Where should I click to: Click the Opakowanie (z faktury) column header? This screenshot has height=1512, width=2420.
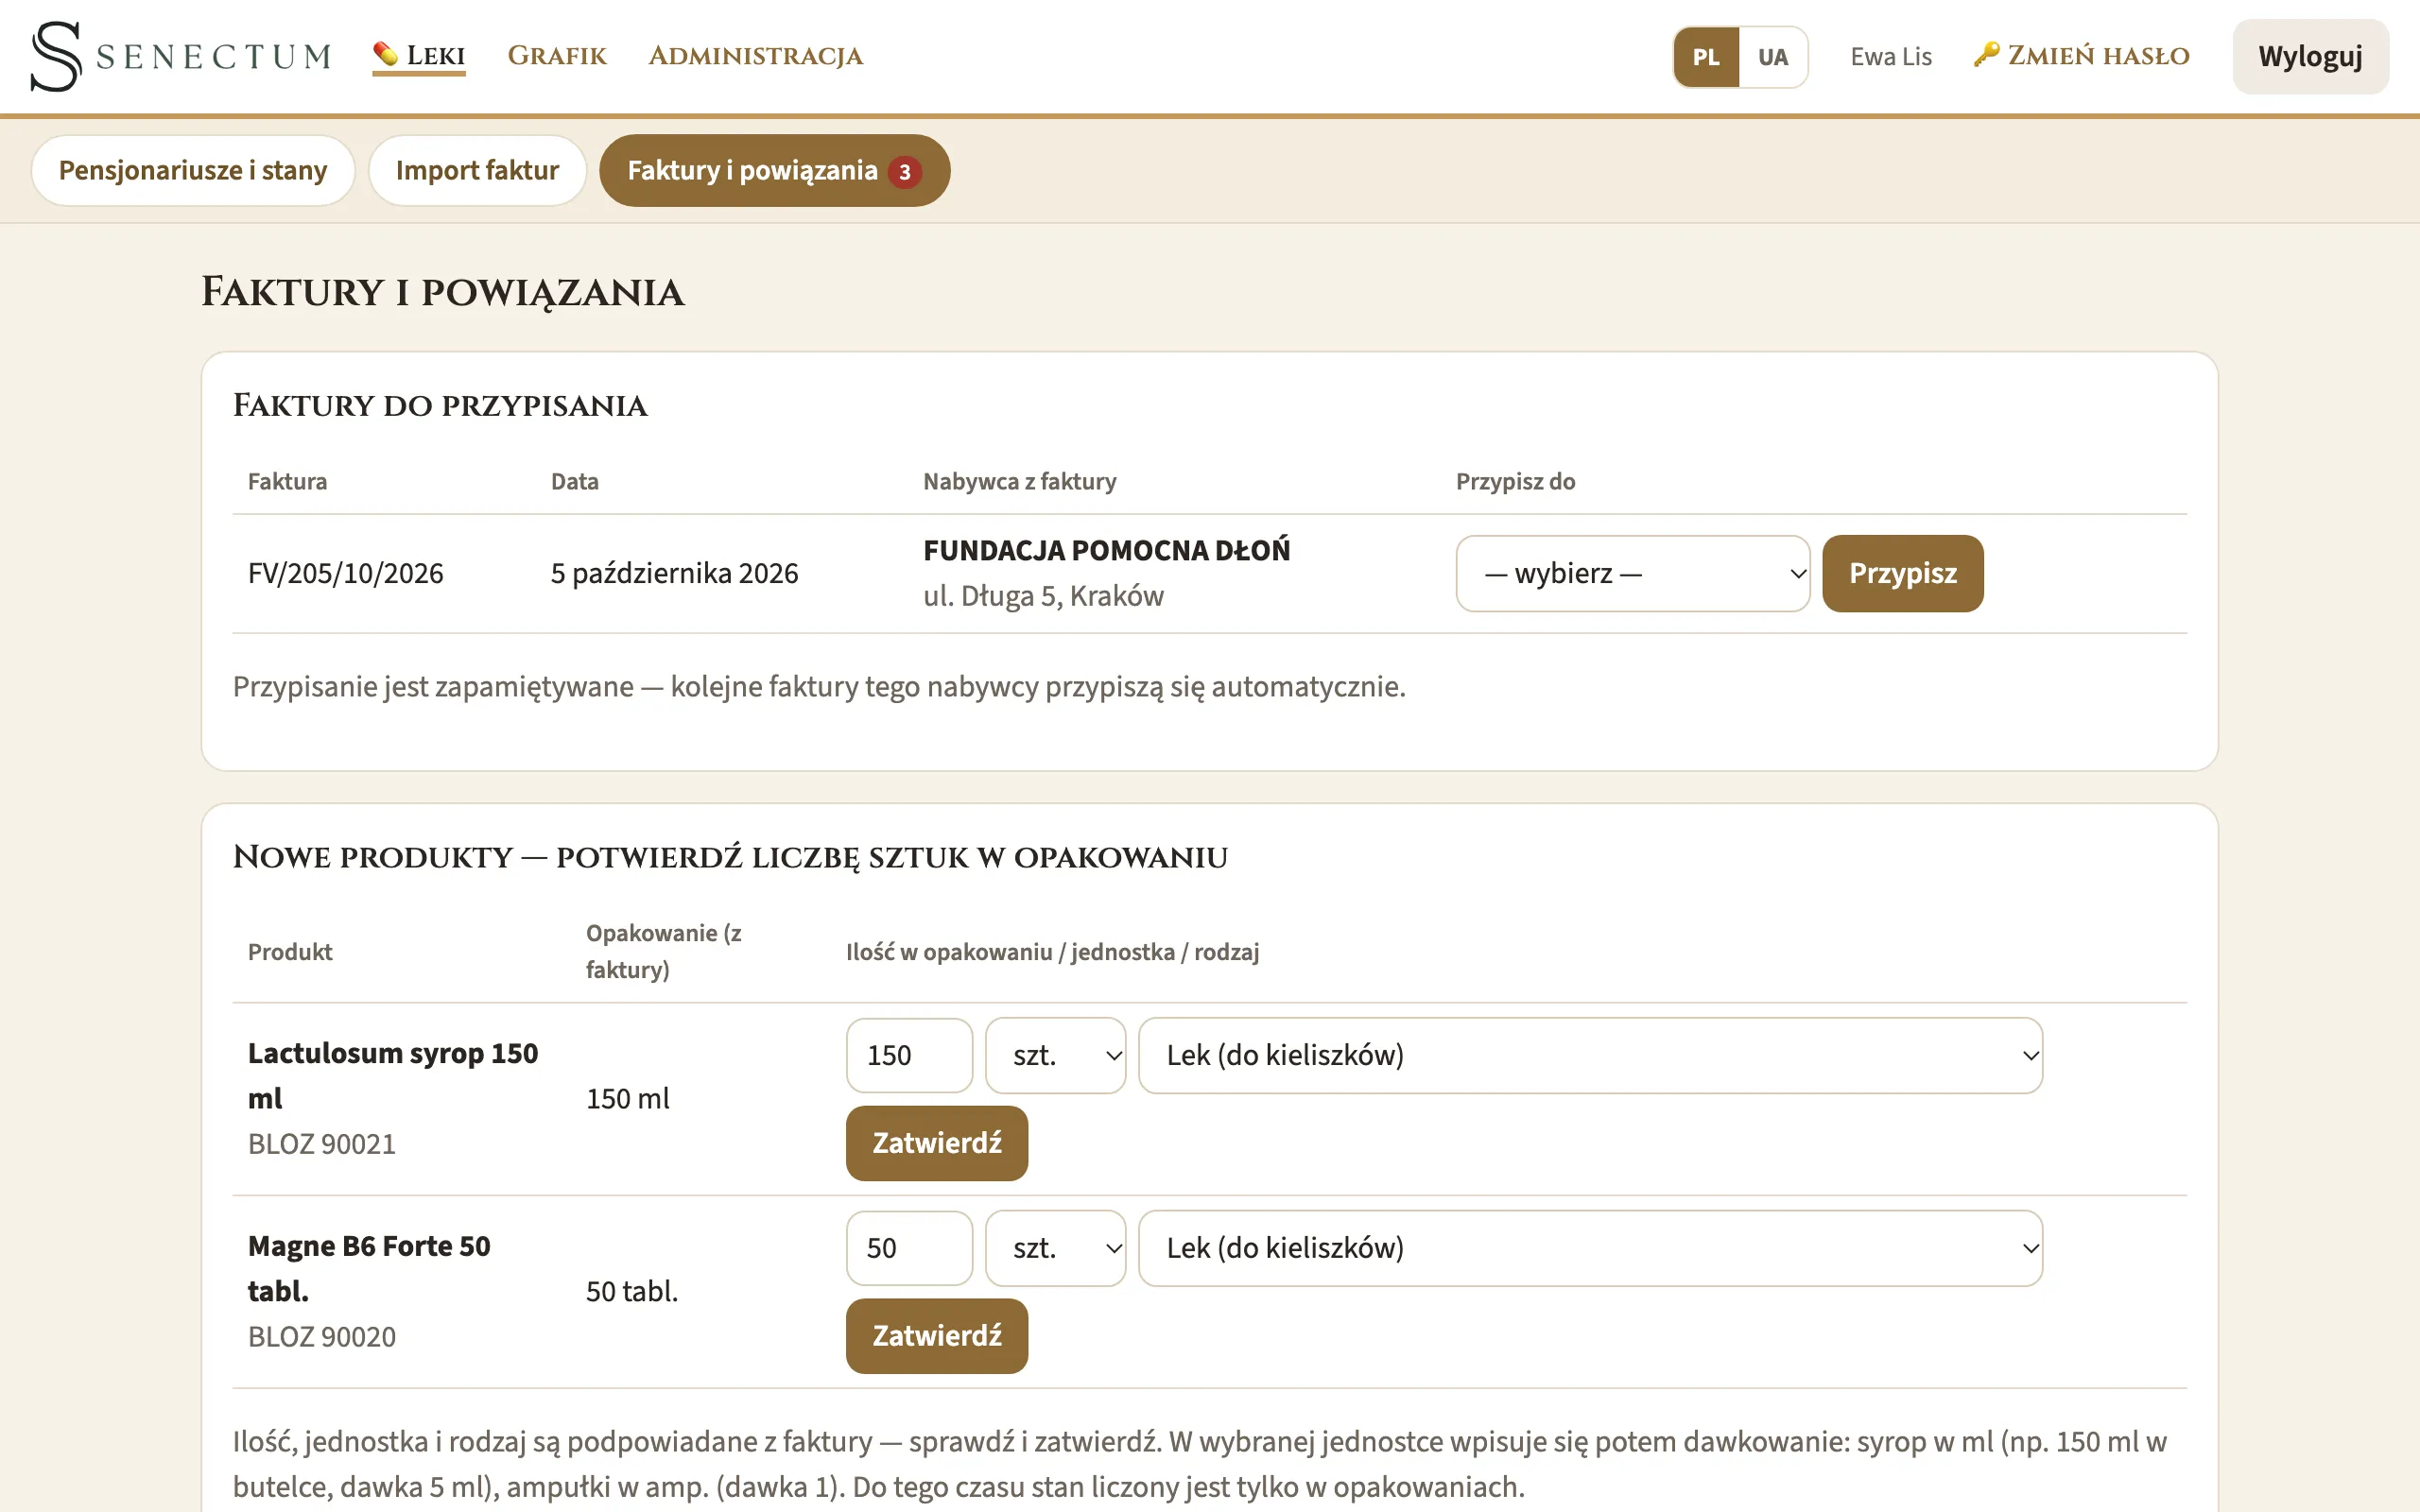[x=663, y=952]
